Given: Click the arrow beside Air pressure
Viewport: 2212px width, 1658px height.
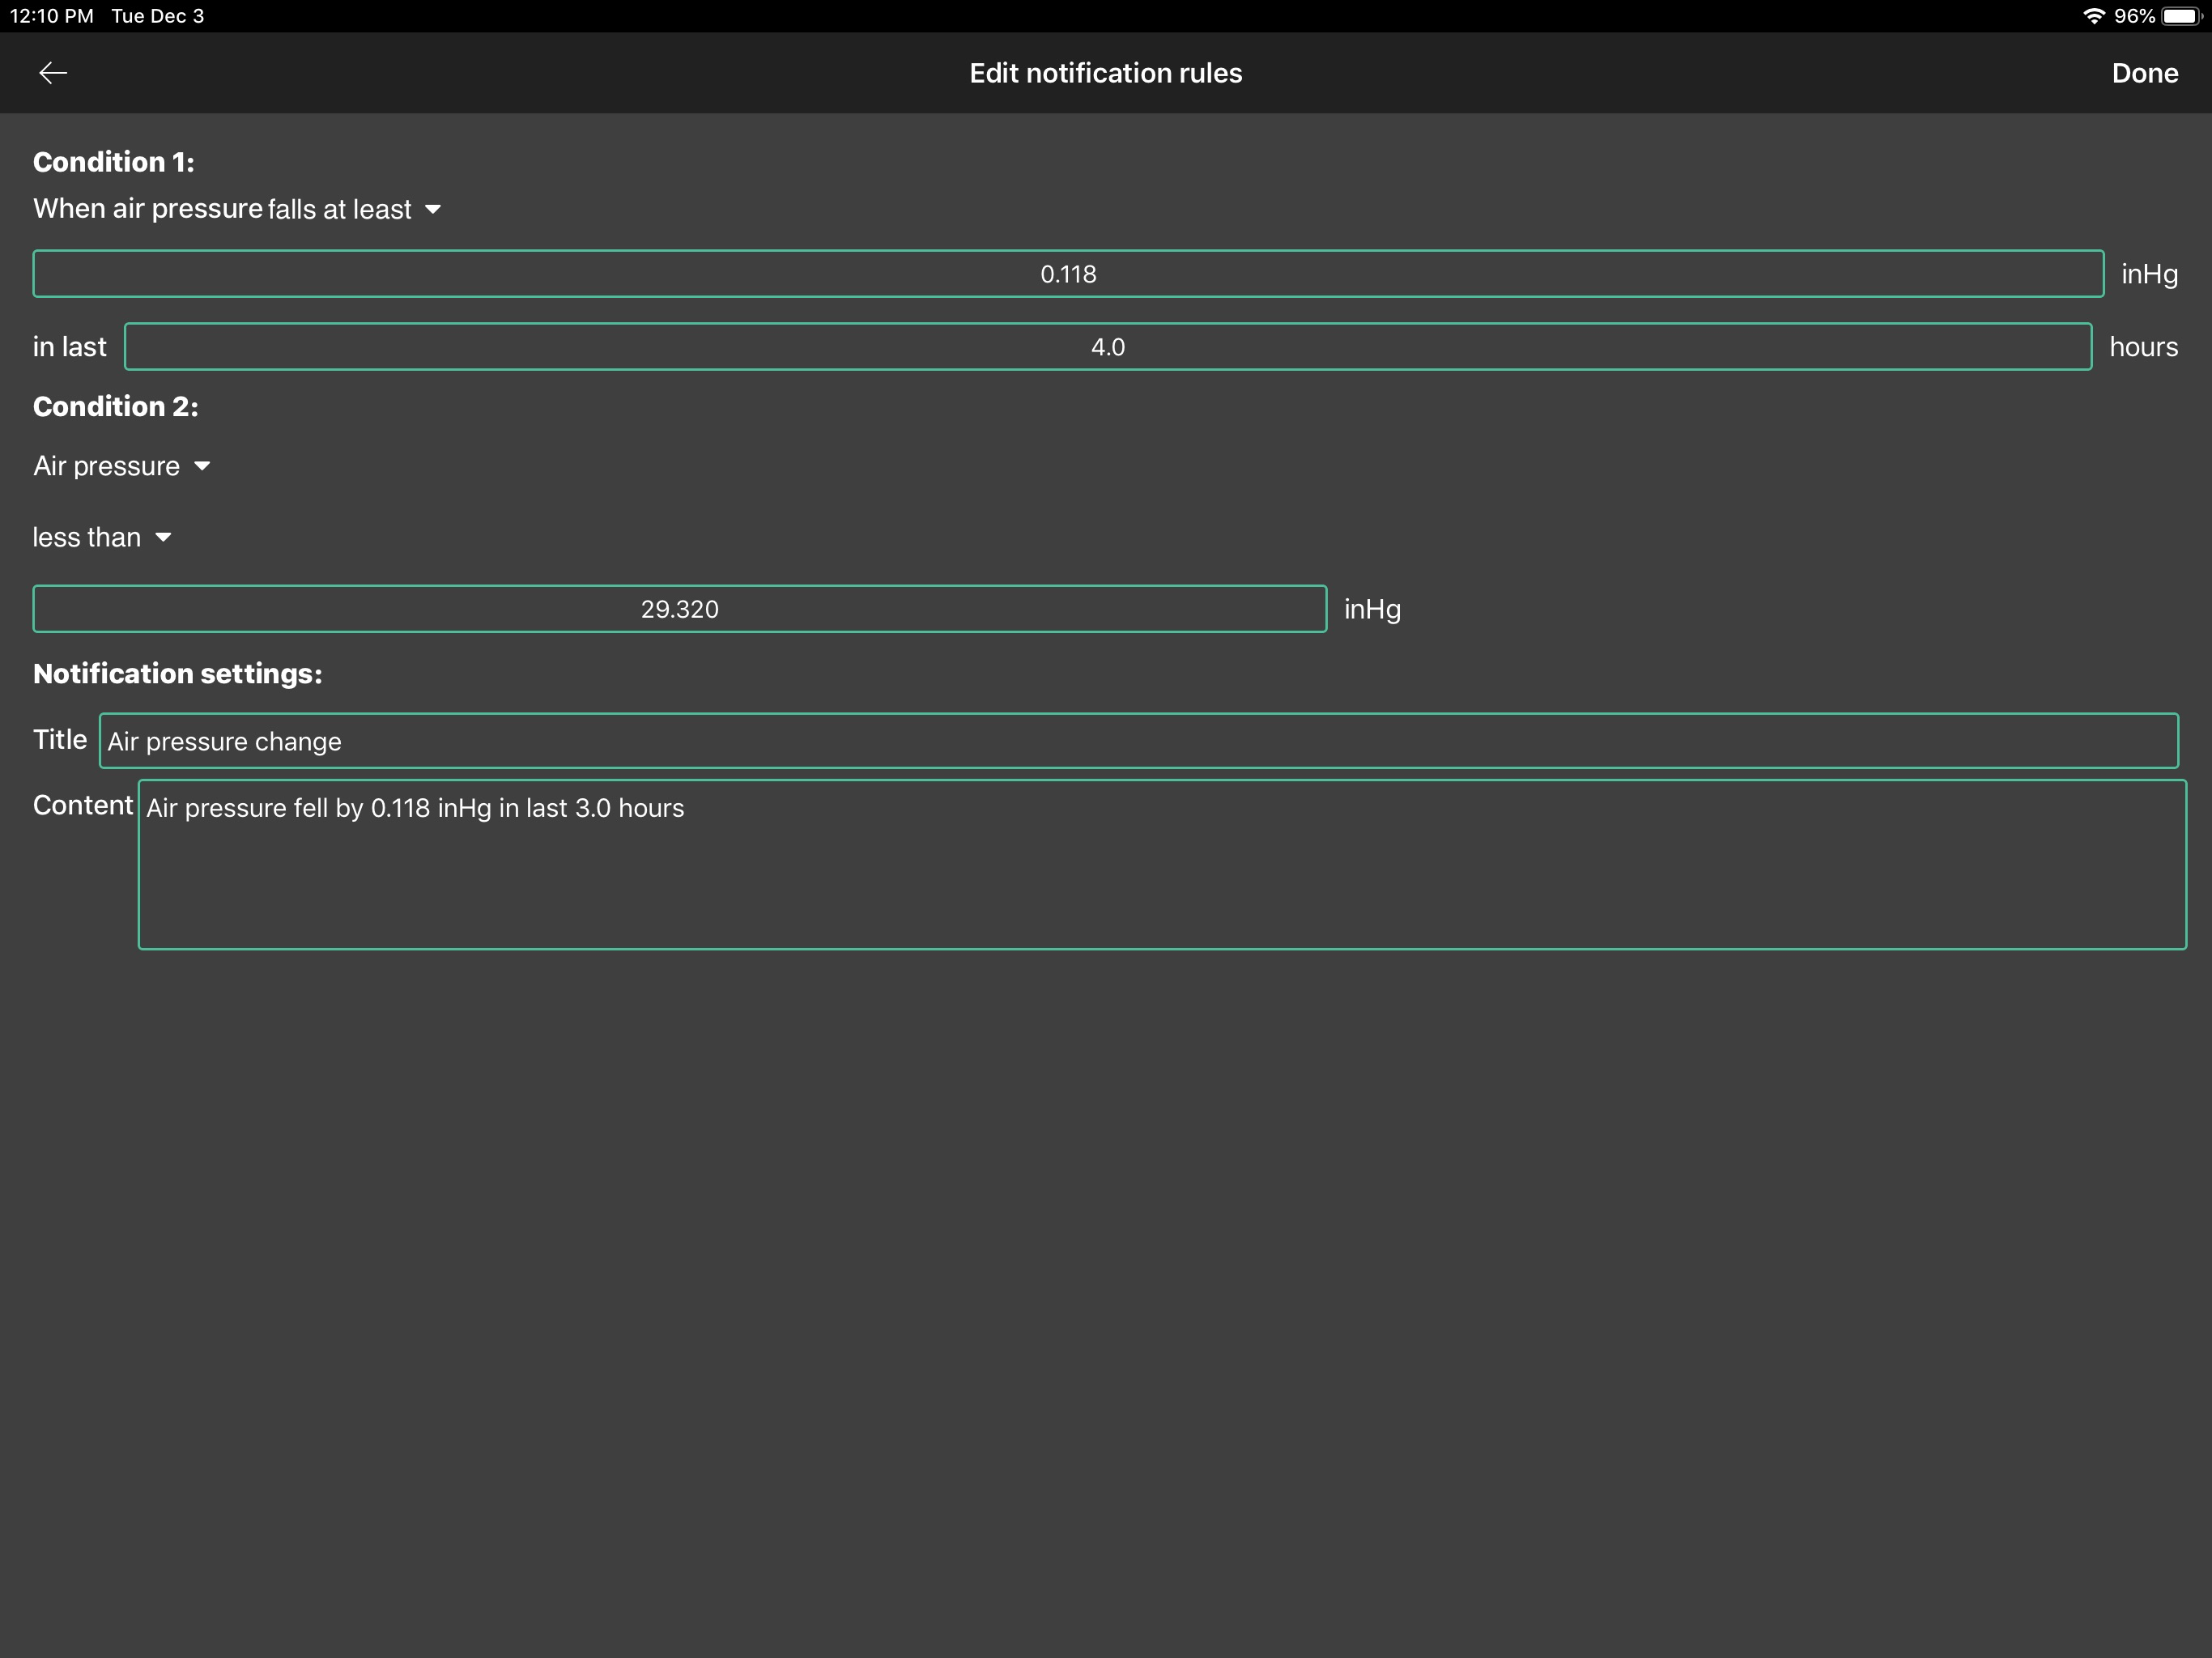Looking at the screenshot, I should tap(202, 466).
